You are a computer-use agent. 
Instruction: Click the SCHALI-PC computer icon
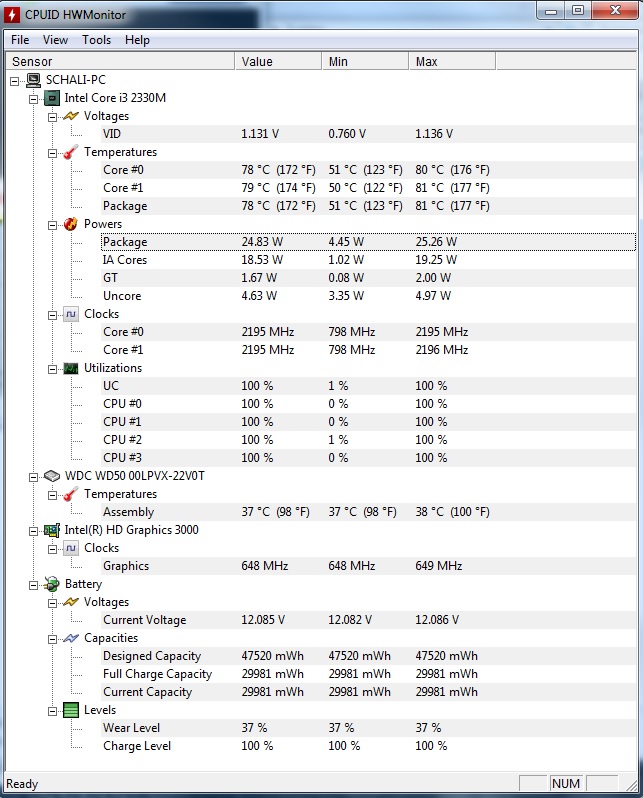click(x=33, y=80)
